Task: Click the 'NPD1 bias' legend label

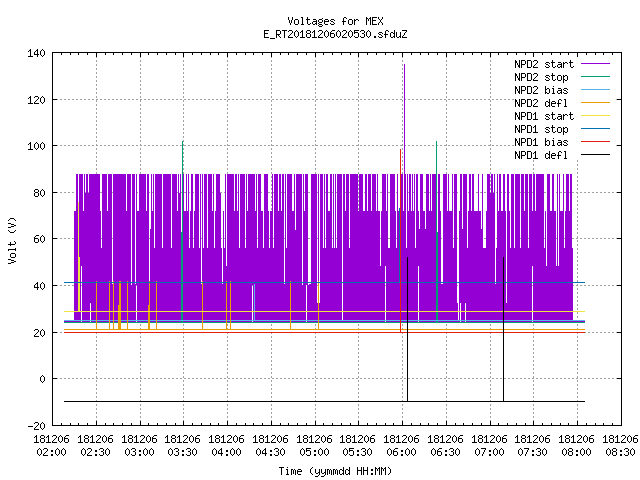Action: tap(541, 142)
